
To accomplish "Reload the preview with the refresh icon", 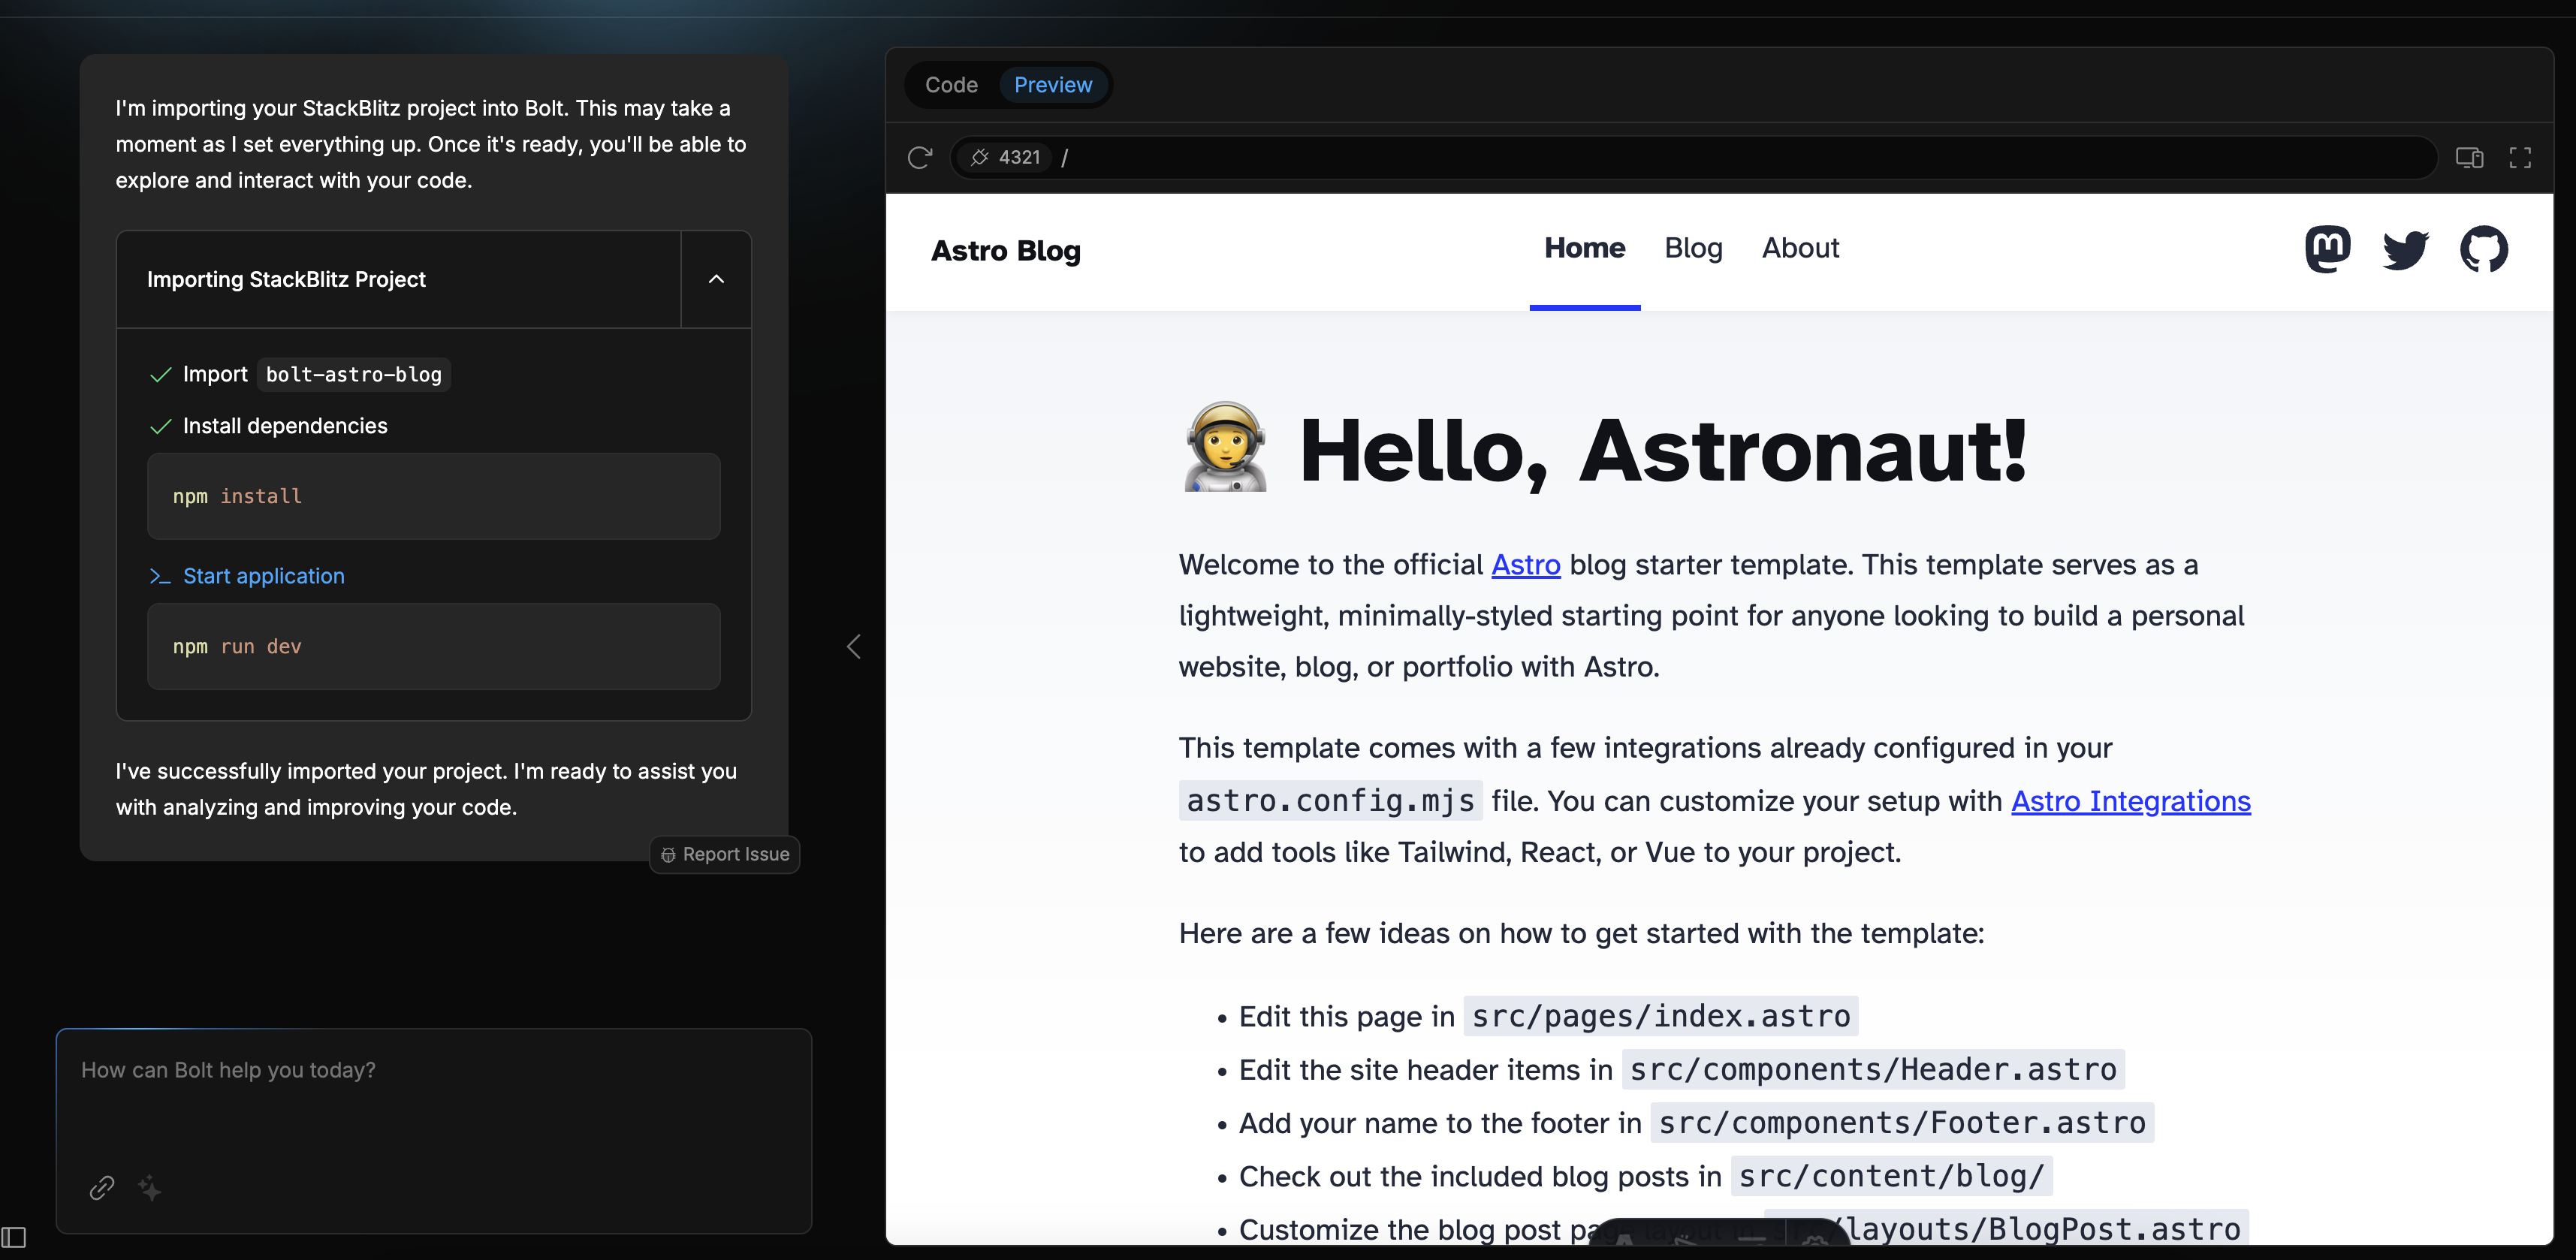I will point(919,157).
